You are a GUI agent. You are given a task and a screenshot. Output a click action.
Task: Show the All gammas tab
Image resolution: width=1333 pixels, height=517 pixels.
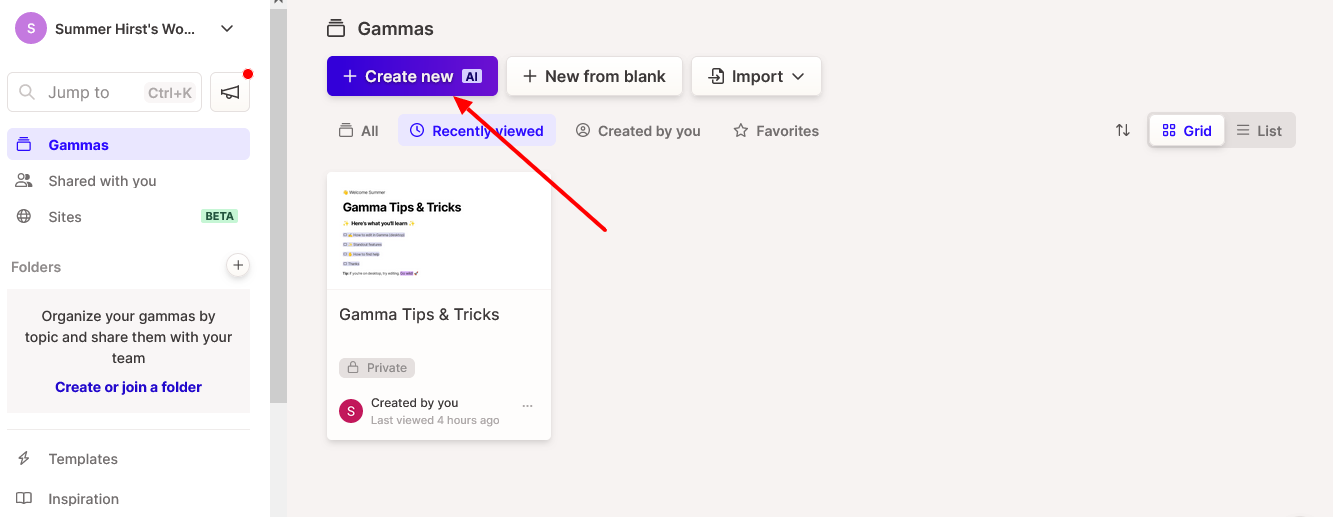click(358, 131)
